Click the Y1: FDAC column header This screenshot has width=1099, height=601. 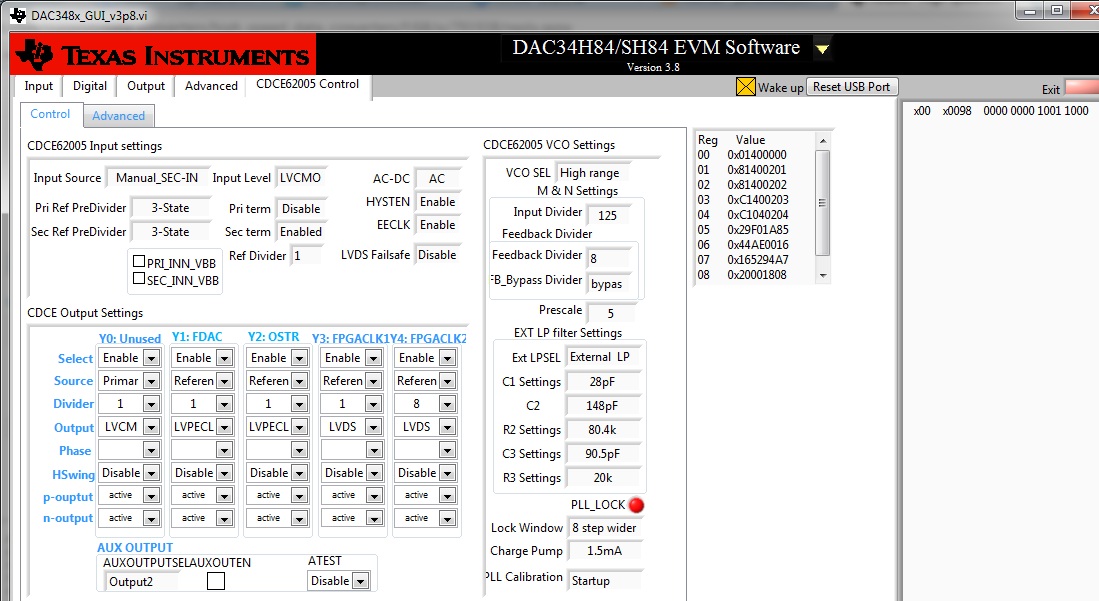[x=197, y=337]
